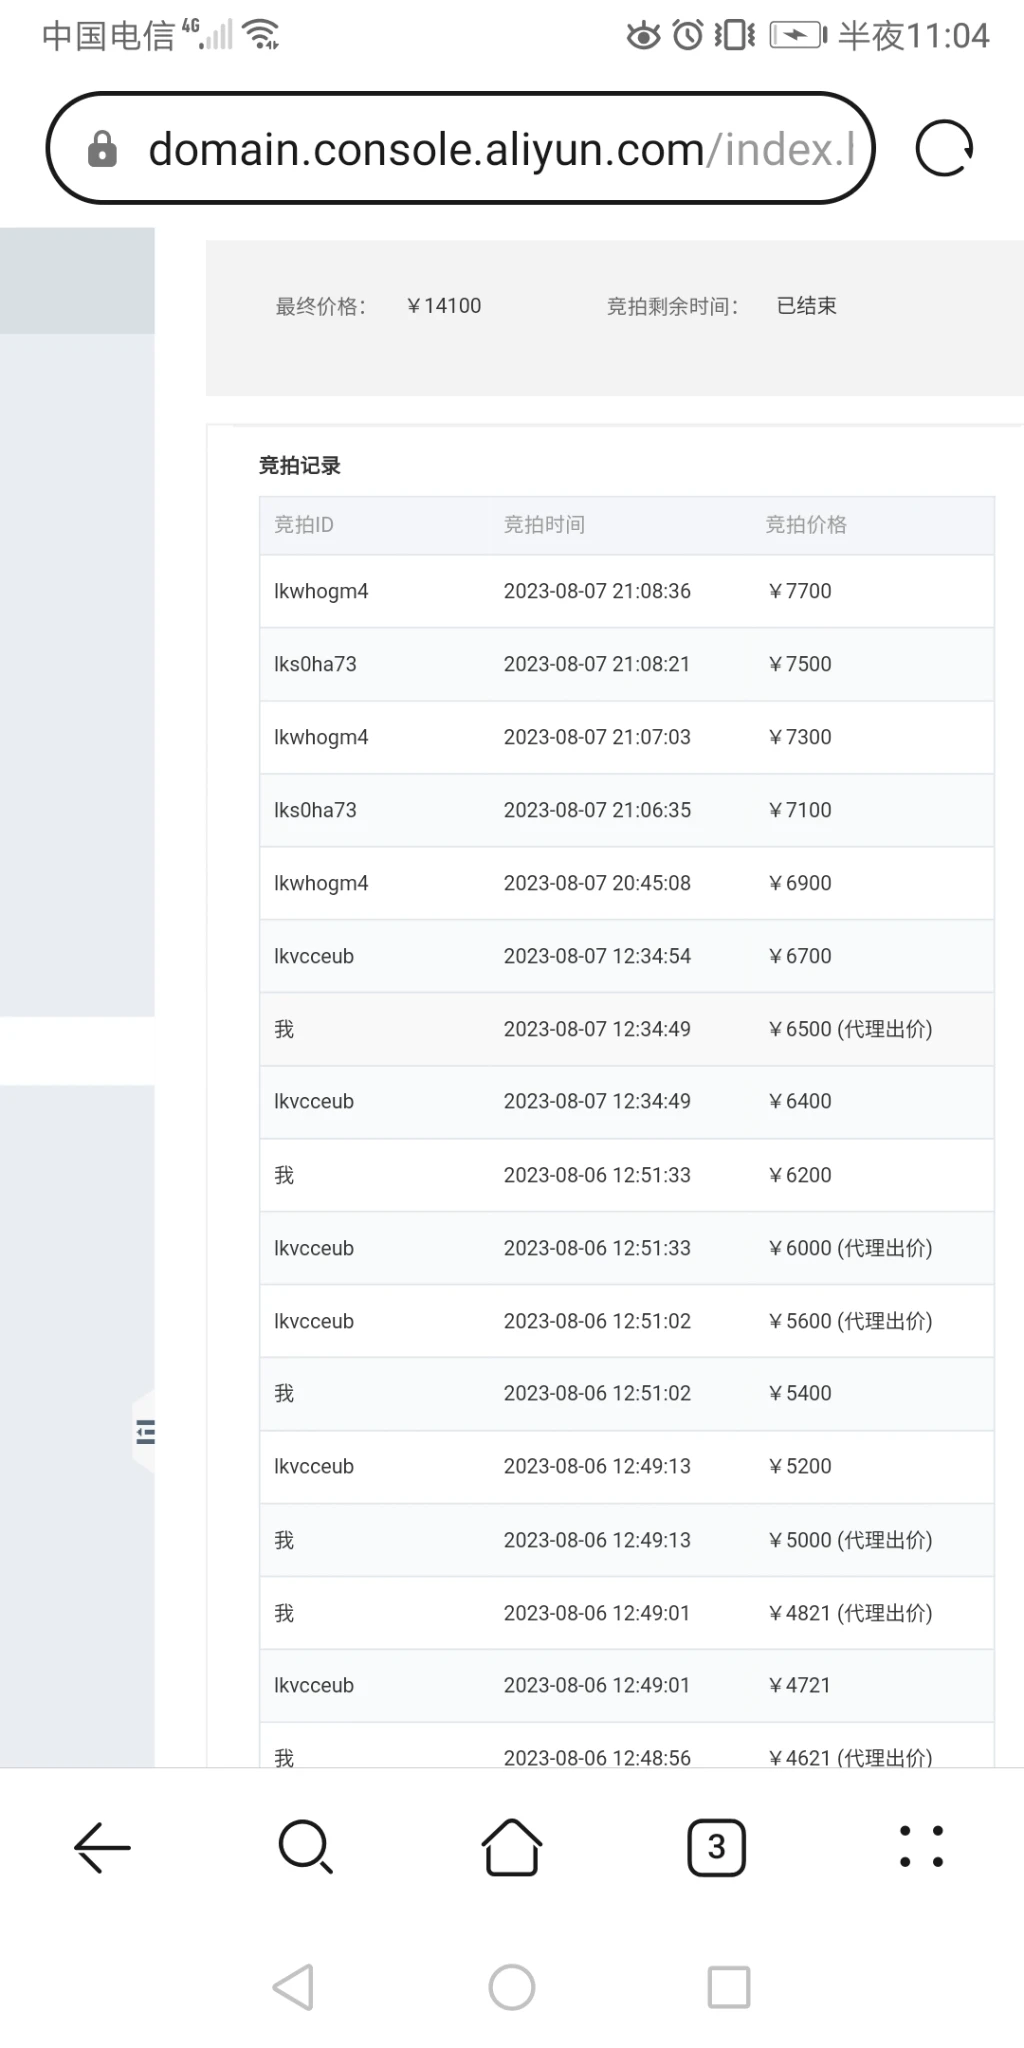This screenshot has width=1024, height=2048.
Task: Open the four-dot browser menu
Action: 921,1846
